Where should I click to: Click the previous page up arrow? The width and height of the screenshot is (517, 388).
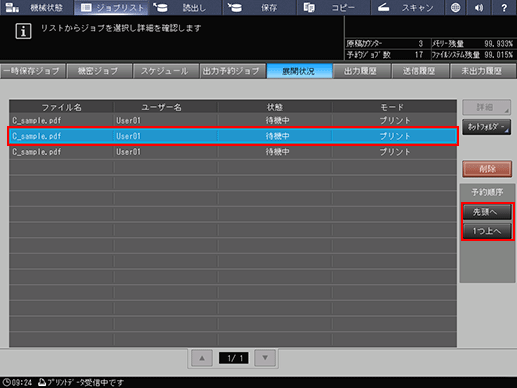click(202, 358)
